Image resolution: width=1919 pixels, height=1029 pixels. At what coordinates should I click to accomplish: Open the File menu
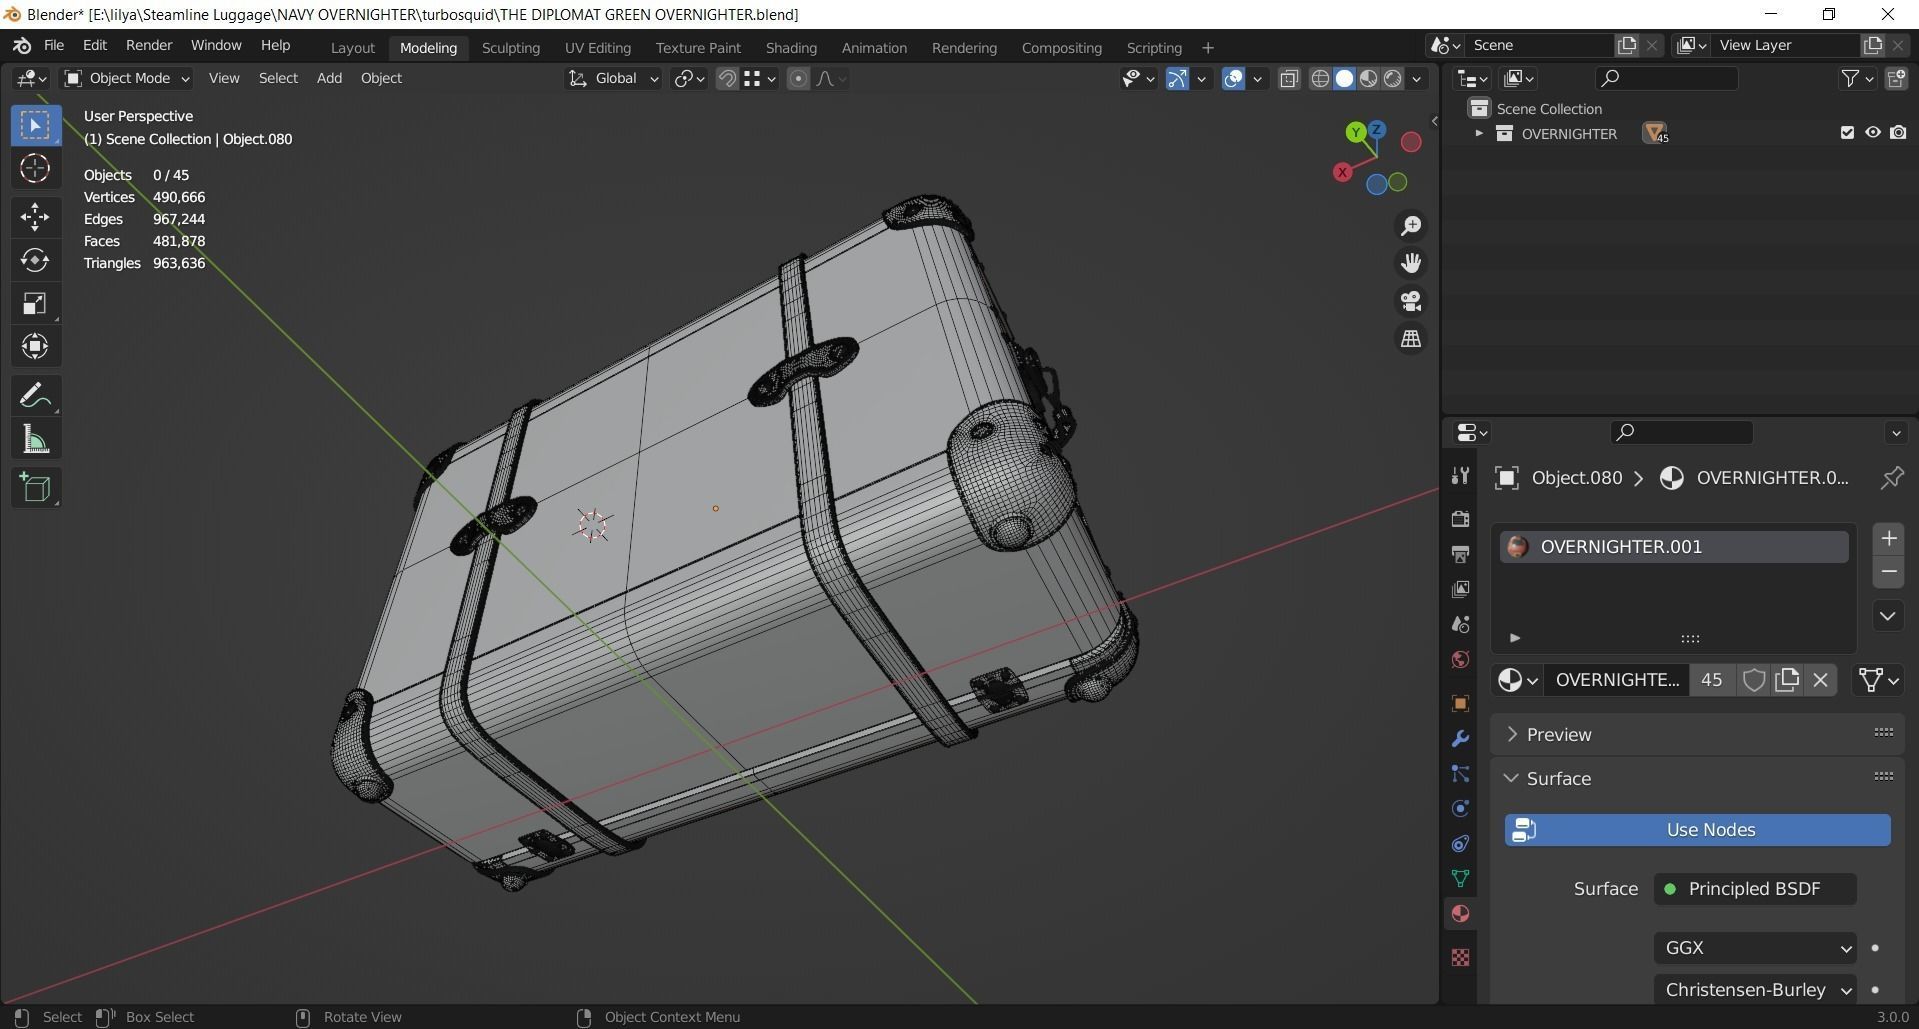coord(54,45)
